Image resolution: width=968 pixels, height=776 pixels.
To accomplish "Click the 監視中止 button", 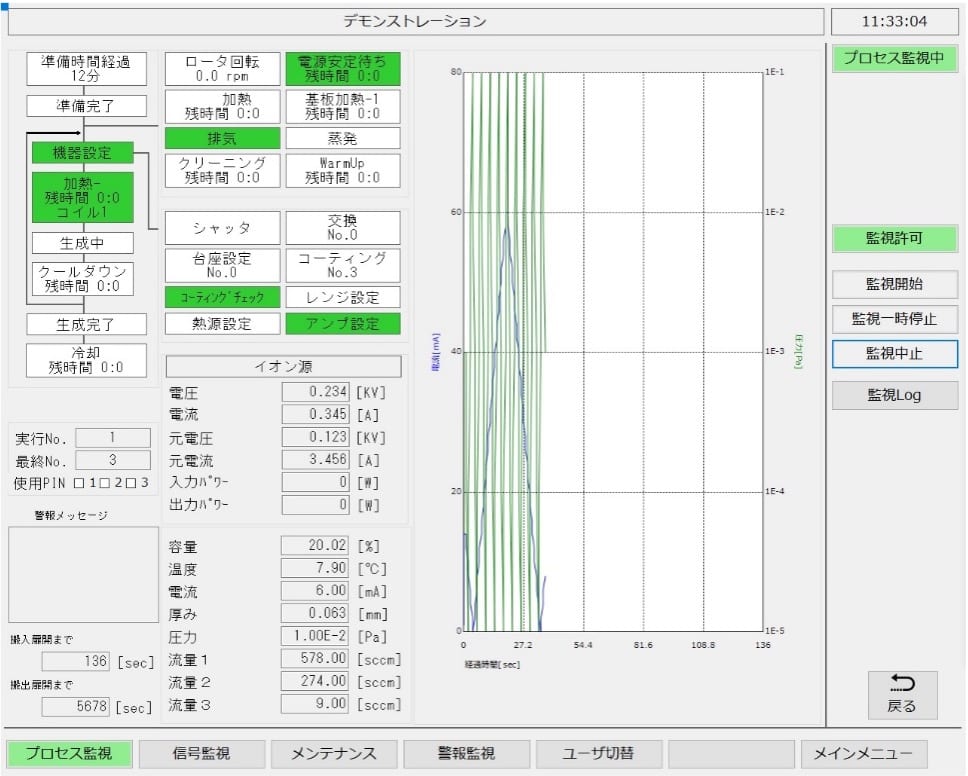I will coord(895,354).
